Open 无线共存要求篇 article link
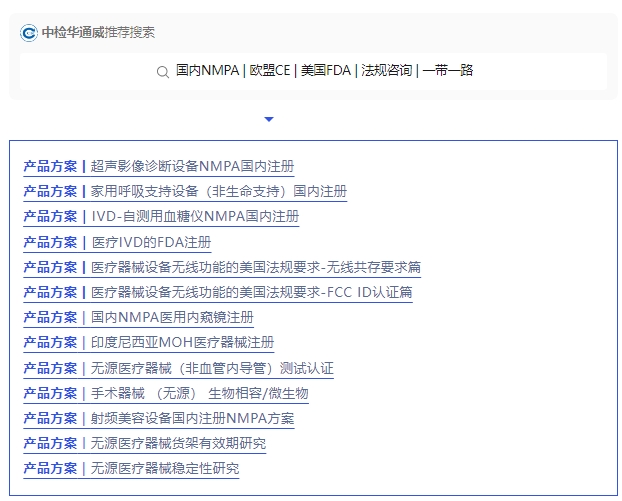The image size is (622, 501). pyautogui.click(x=255, y=267)
